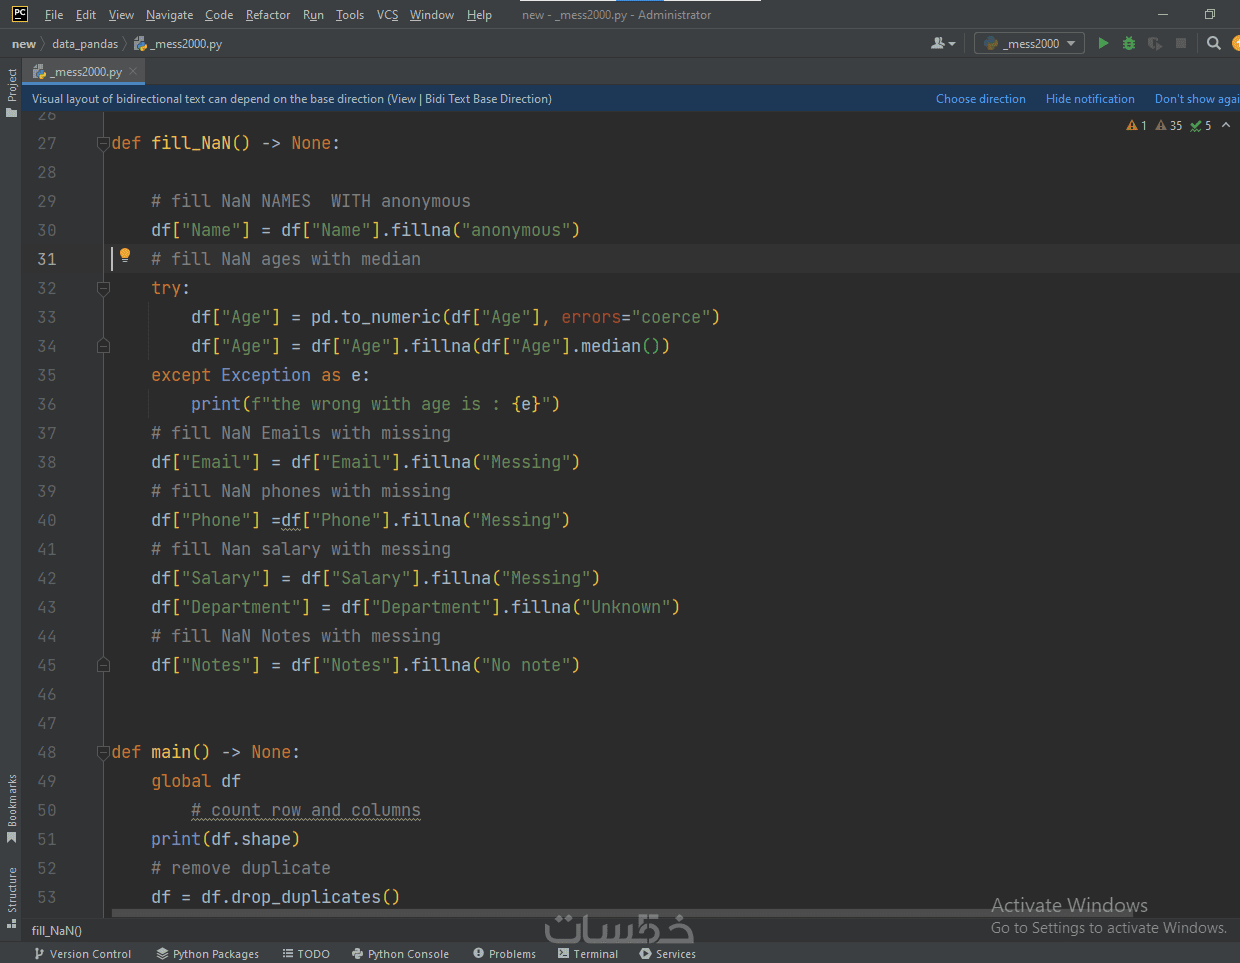
Task: Run the _mess2000 configuration
Action: (1103, 43)
